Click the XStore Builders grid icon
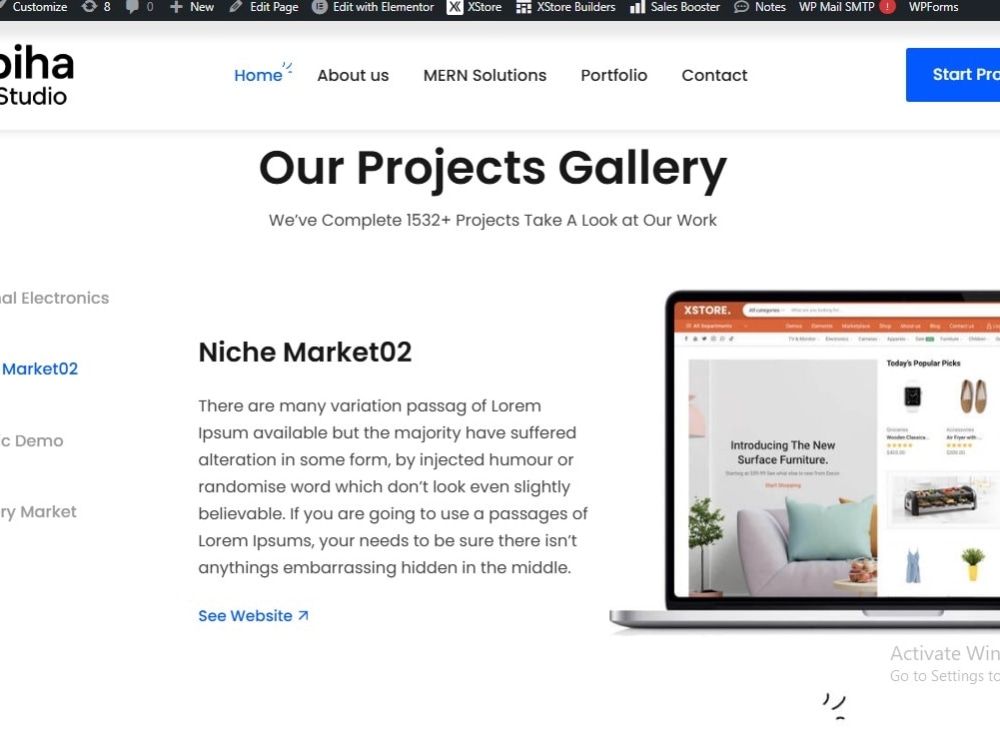1000x750 pixels. point(524,7)
